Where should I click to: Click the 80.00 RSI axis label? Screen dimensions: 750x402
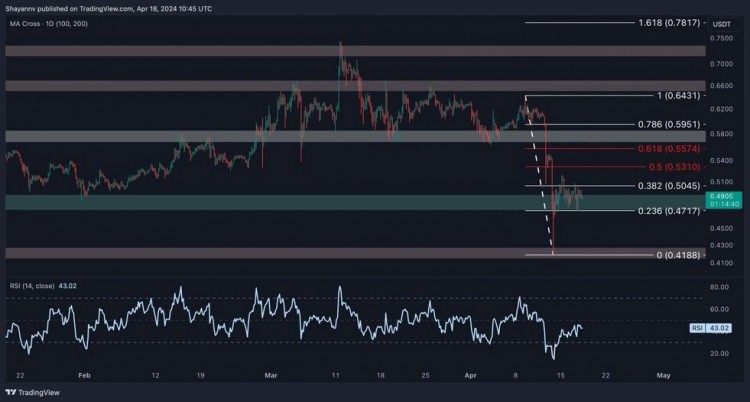pyautogui.click(x=719, y=287)
